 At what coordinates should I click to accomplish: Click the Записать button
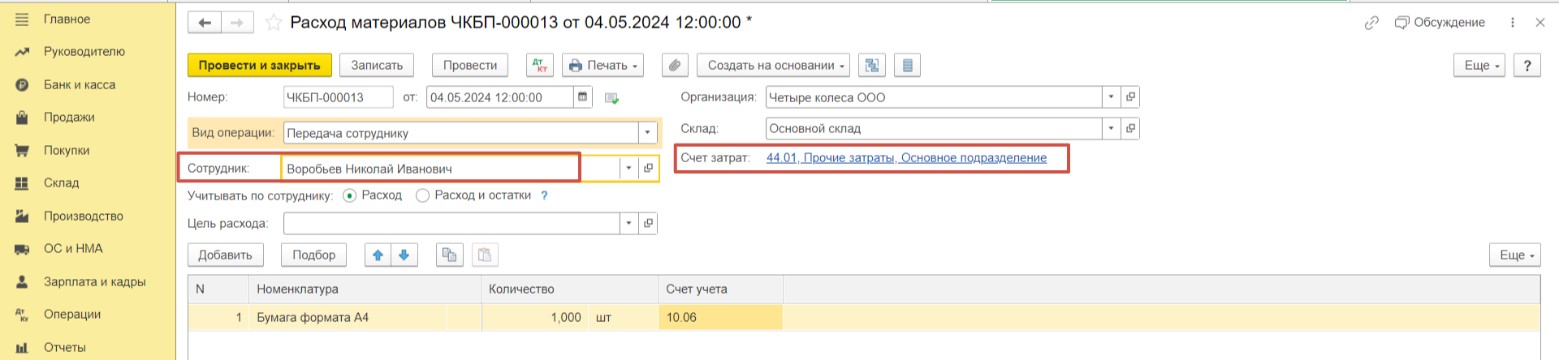(377, 65)
